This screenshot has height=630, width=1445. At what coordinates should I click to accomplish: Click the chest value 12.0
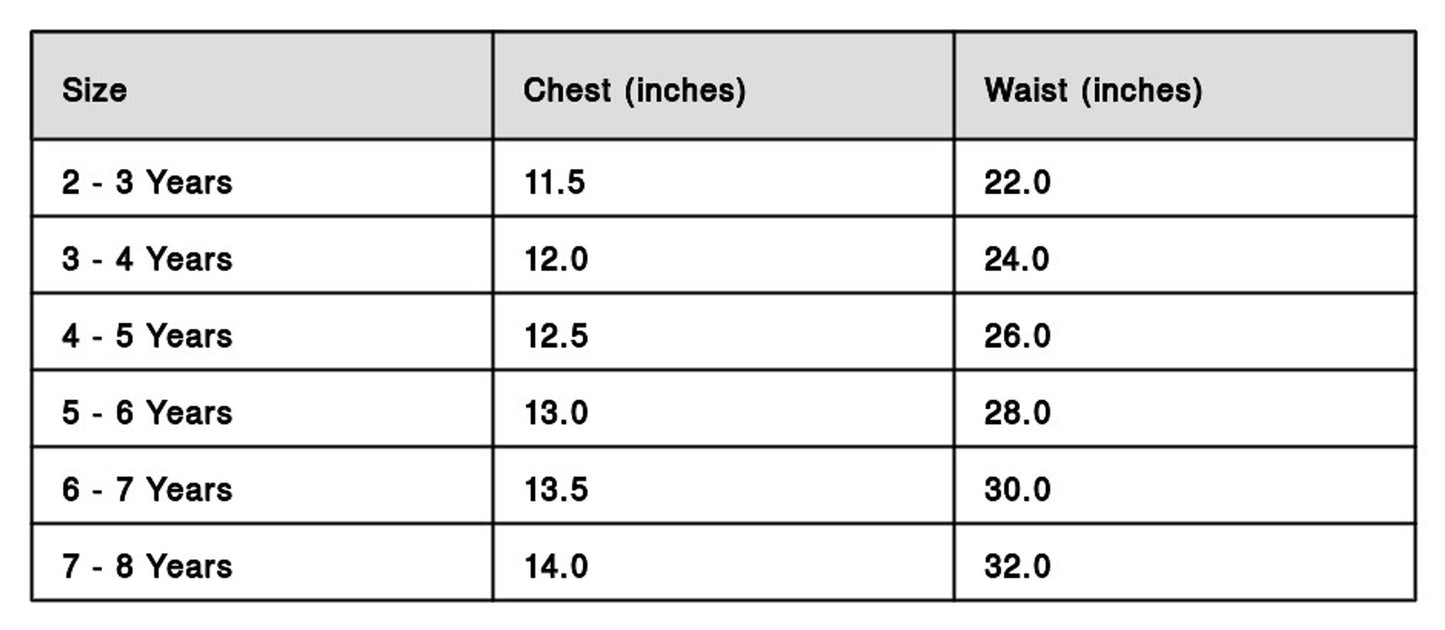(556, 259)
